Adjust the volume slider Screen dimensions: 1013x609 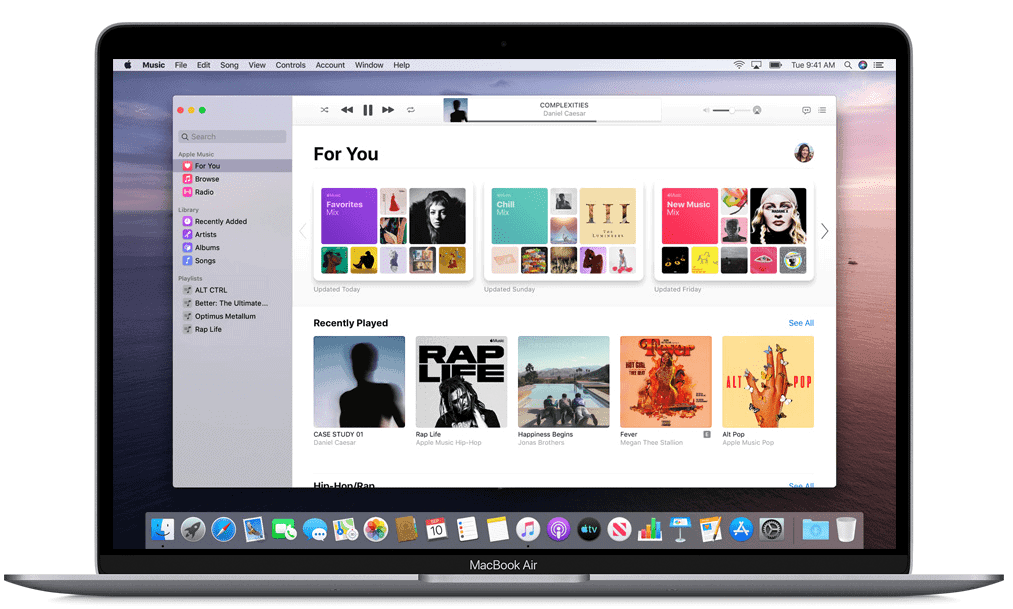[731, 110]
